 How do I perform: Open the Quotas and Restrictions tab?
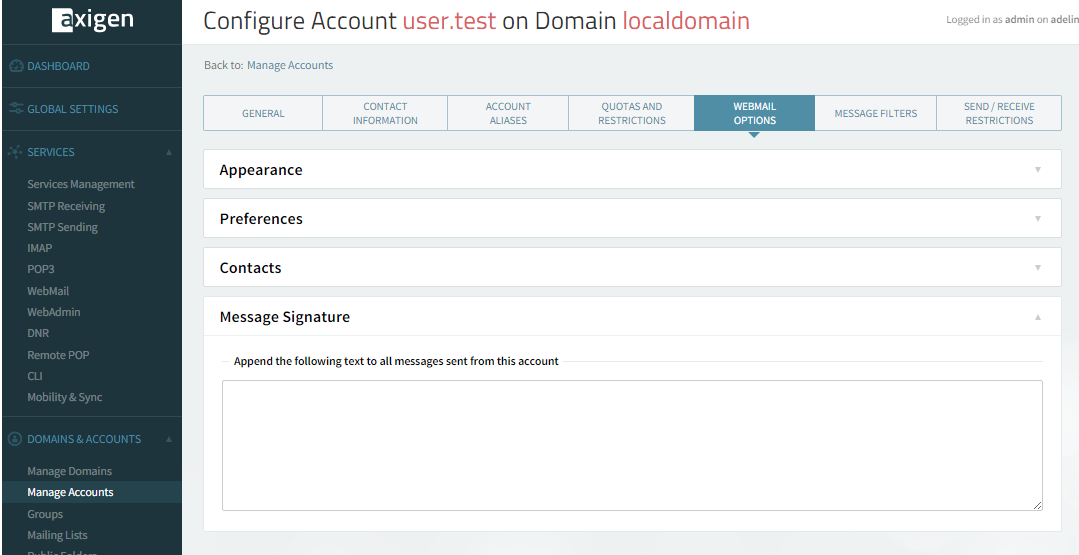coord(631,114)
